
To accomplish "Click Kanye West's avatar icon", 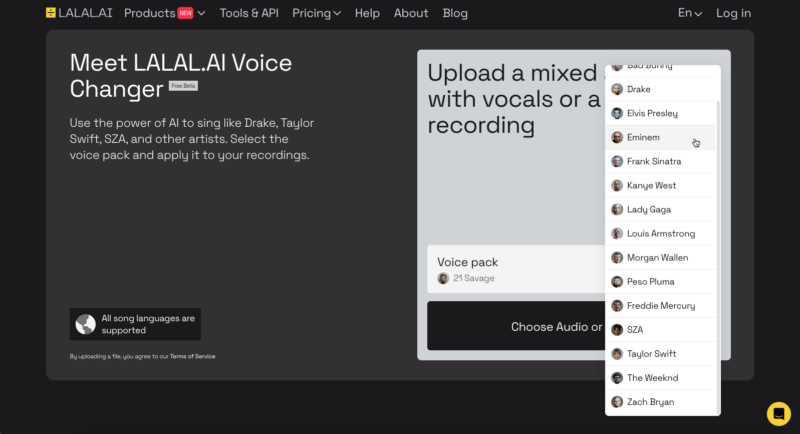I will coord(617,186).
